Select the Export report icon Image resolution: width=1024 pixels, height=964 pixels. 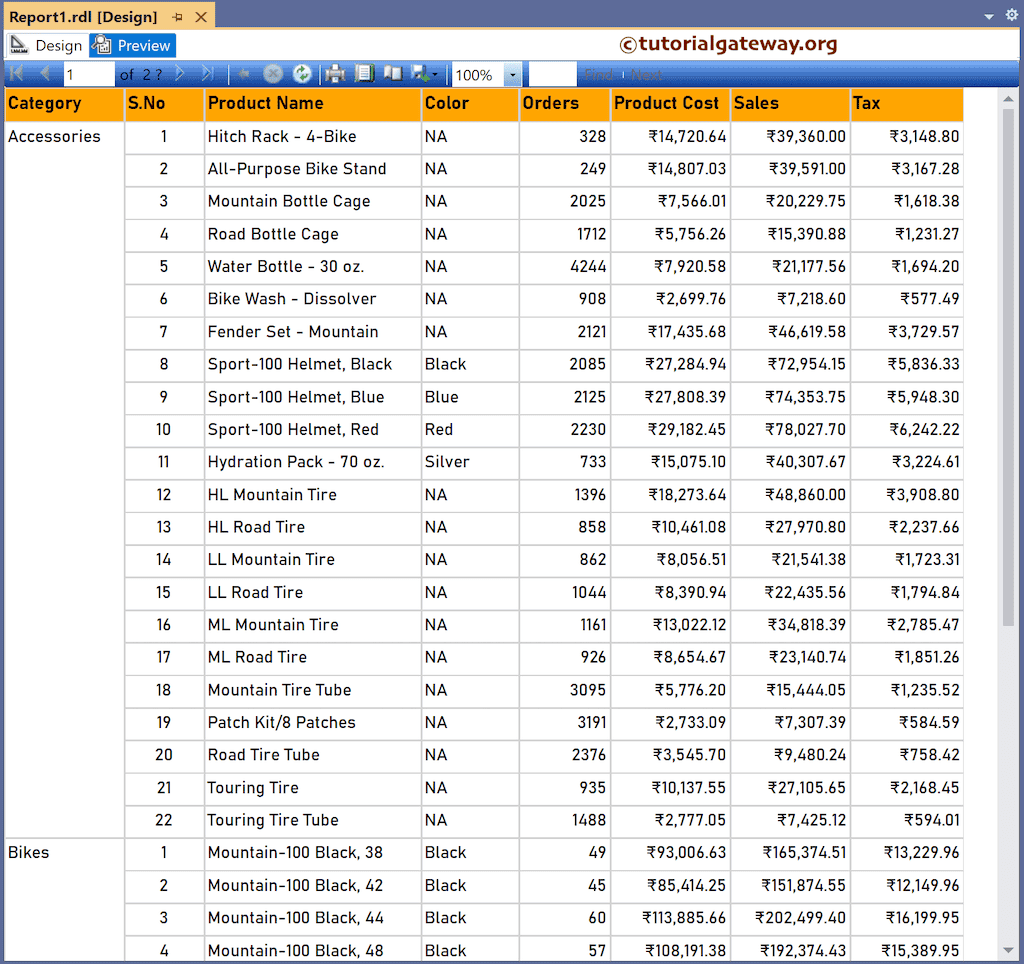tap(419, 73)
